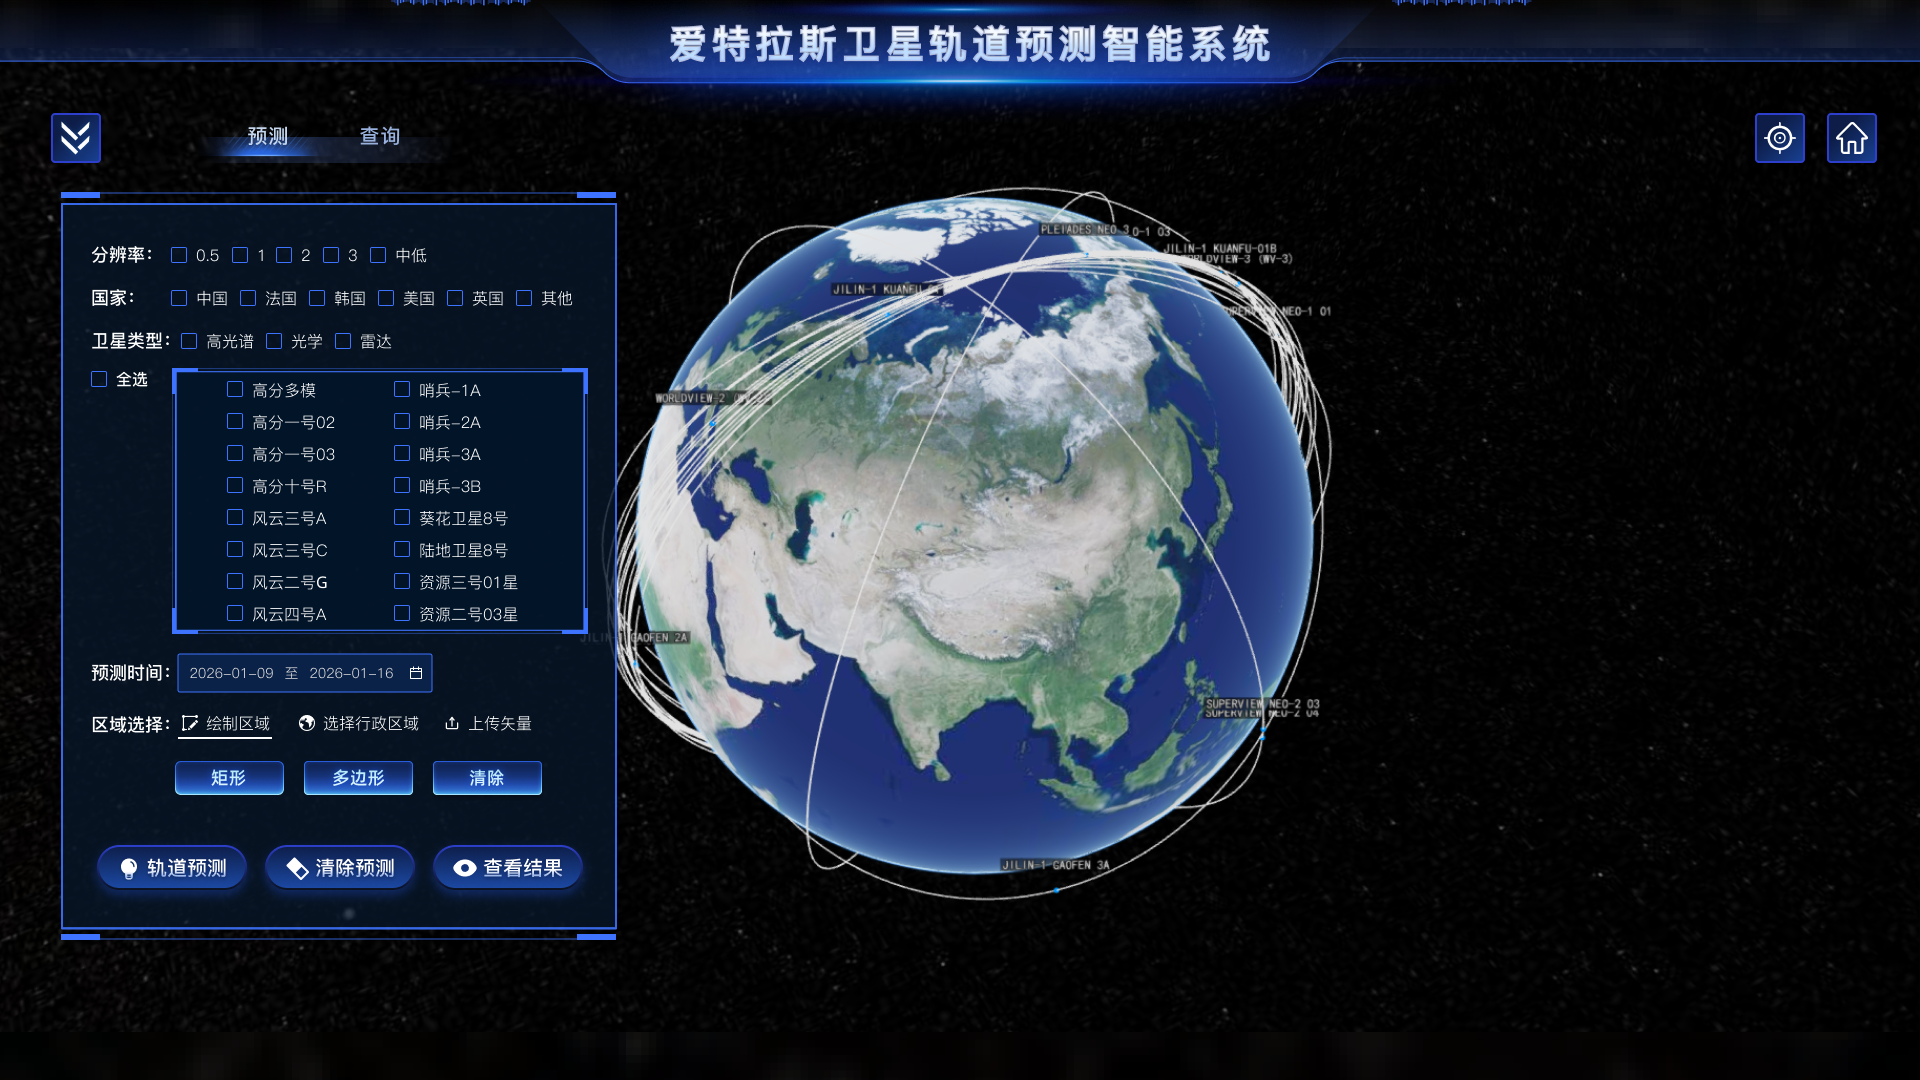
Task: Enable the 哨兵-1A satellite checkbox
Action: point(402,389)
